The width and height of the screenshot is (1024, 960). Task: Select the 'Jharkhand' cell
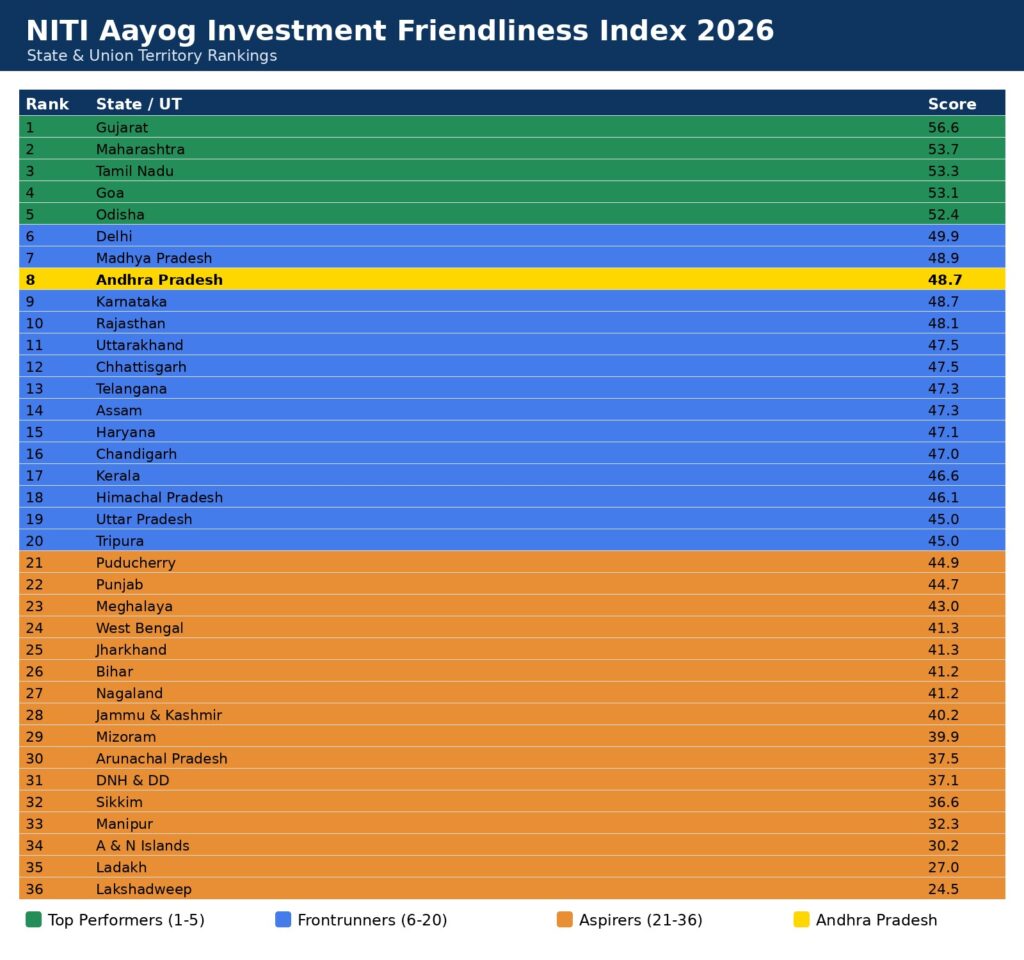[131, 650]
